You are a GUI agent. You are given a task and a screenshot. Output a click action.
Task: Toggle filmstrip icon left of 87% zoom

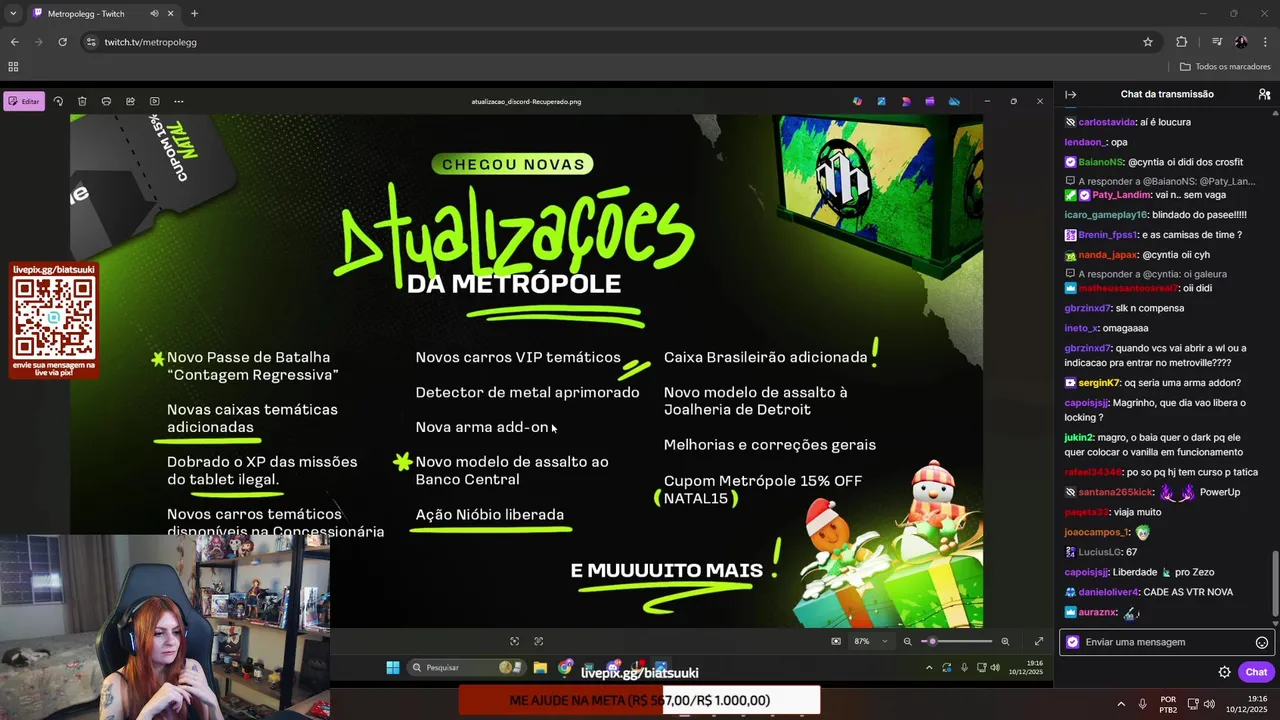[836, 641]
